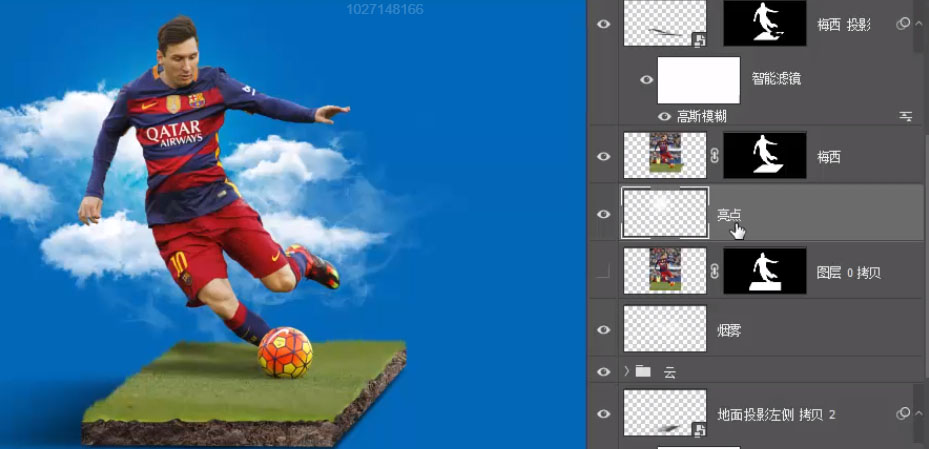This screenshot has width=929, height=449.
Task: Select the 梅西 layer mask thumbnail
Action: pyautogui.click(x=765, y=155)
